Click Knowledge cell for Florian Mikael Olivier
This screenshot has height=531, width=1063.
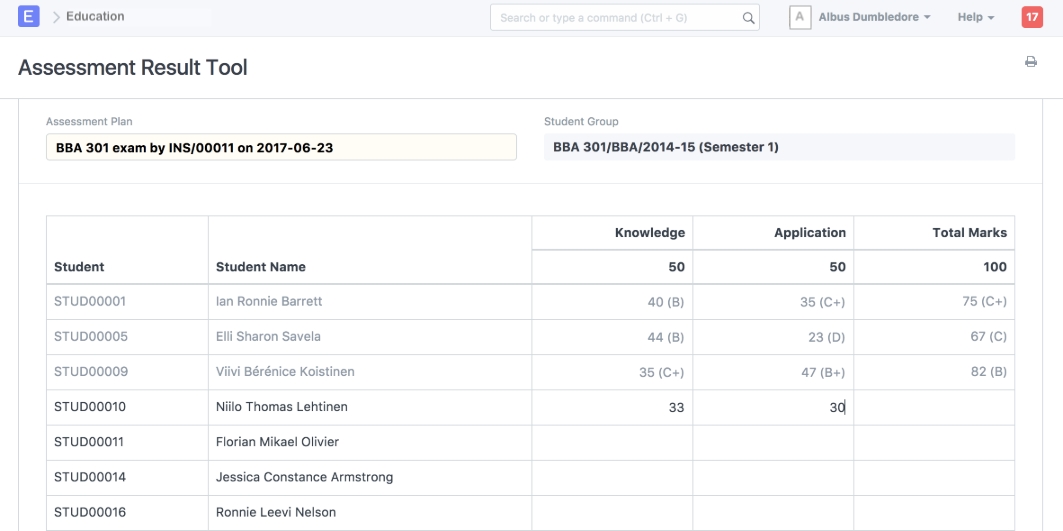pyautogui.click(x=612, y=442)
